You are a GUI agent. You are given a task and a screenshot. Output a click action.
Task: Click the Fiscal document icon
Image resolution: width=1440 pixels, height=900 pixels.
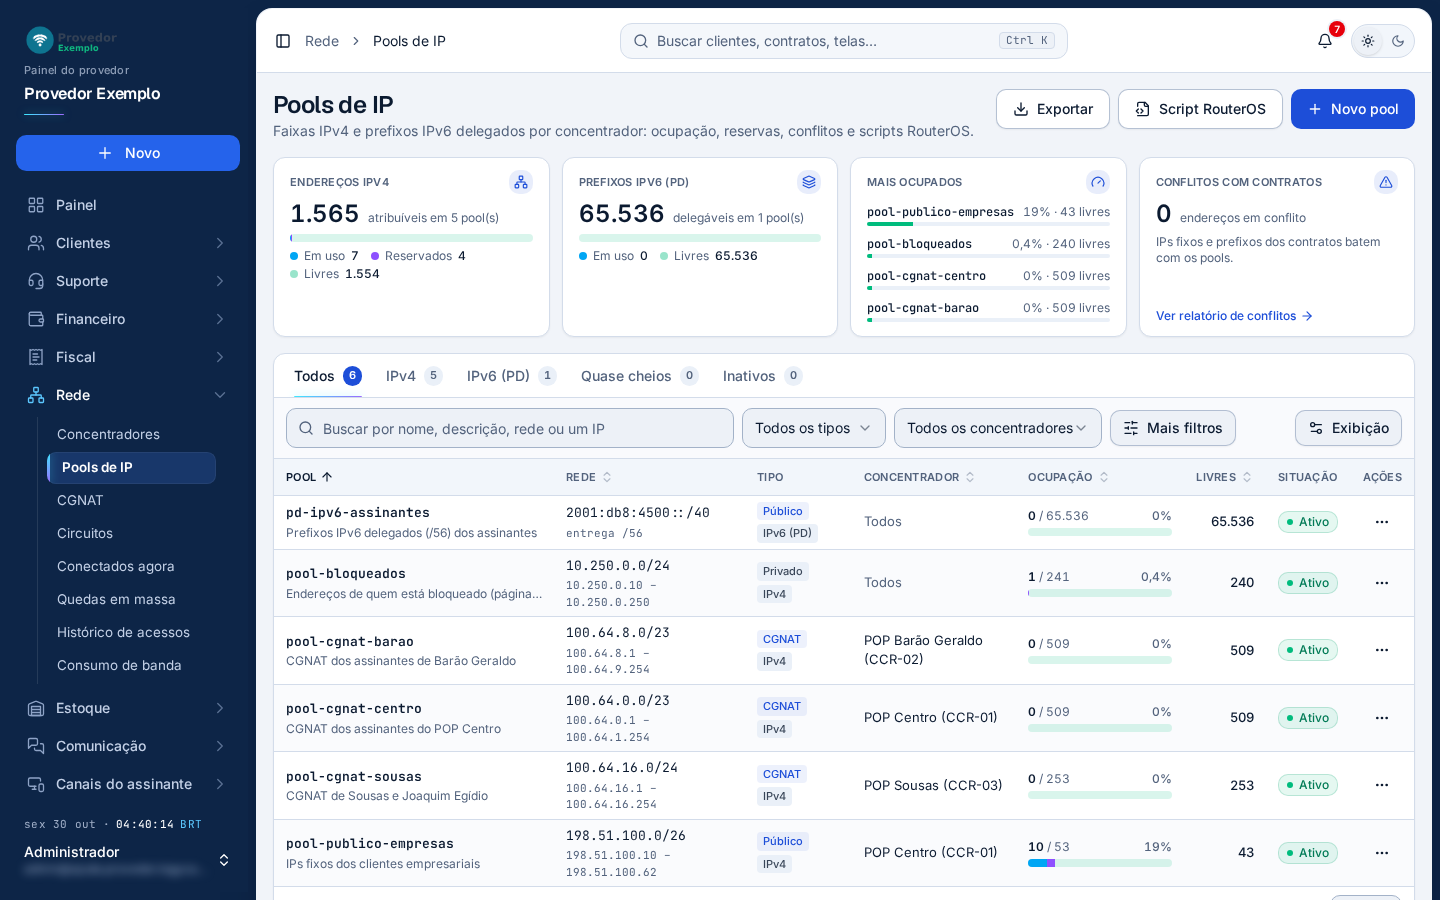point(36,357)
